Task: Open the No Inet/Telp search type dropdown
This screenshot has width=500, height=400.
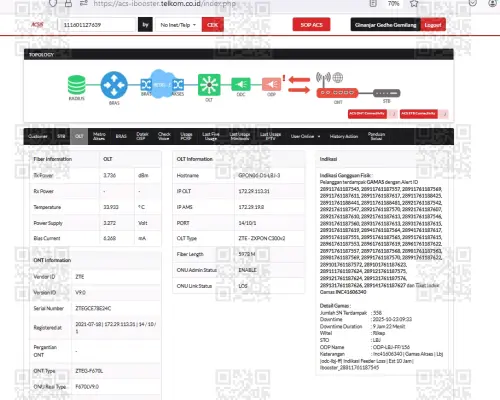Action: 178,25
